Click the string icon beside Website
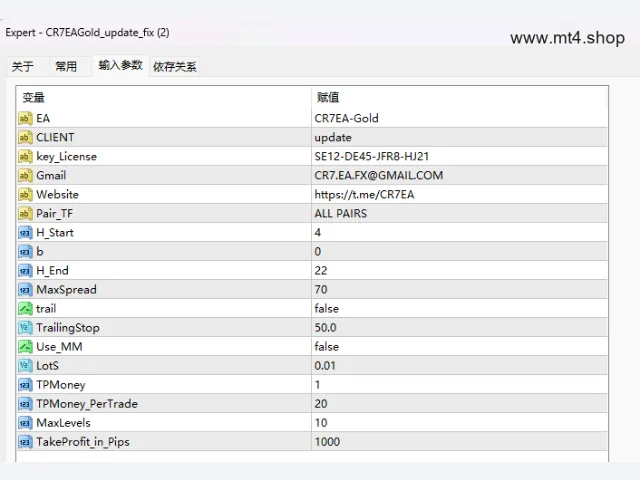The height and width of the screenshot is (480, 640). click(25, 195)
